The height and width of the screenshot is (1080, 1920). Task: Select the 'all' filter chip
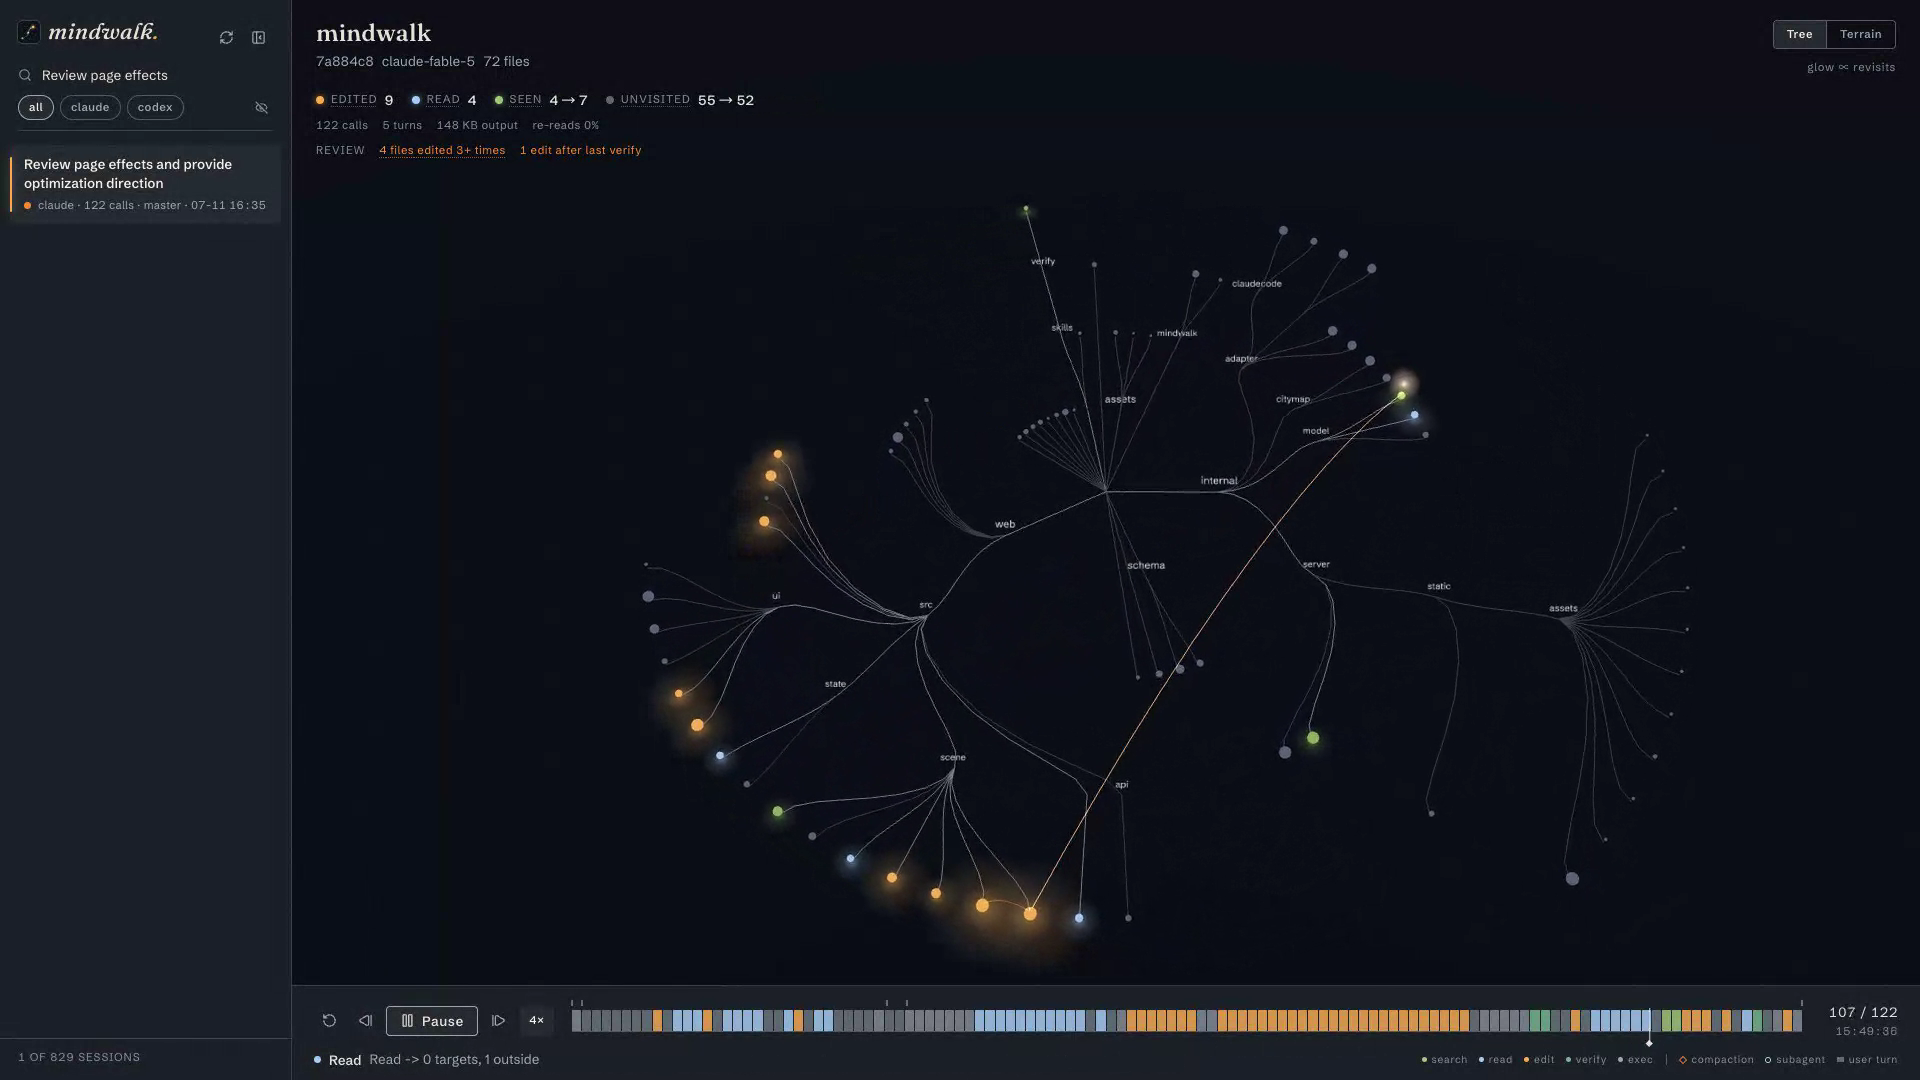(36, 107)
